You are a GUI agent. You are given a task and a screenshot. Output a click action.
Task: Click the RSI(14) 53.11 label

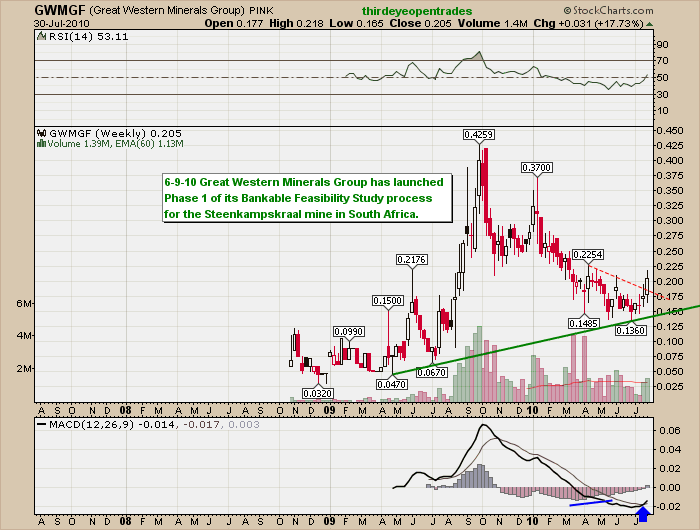coord(88,37)
